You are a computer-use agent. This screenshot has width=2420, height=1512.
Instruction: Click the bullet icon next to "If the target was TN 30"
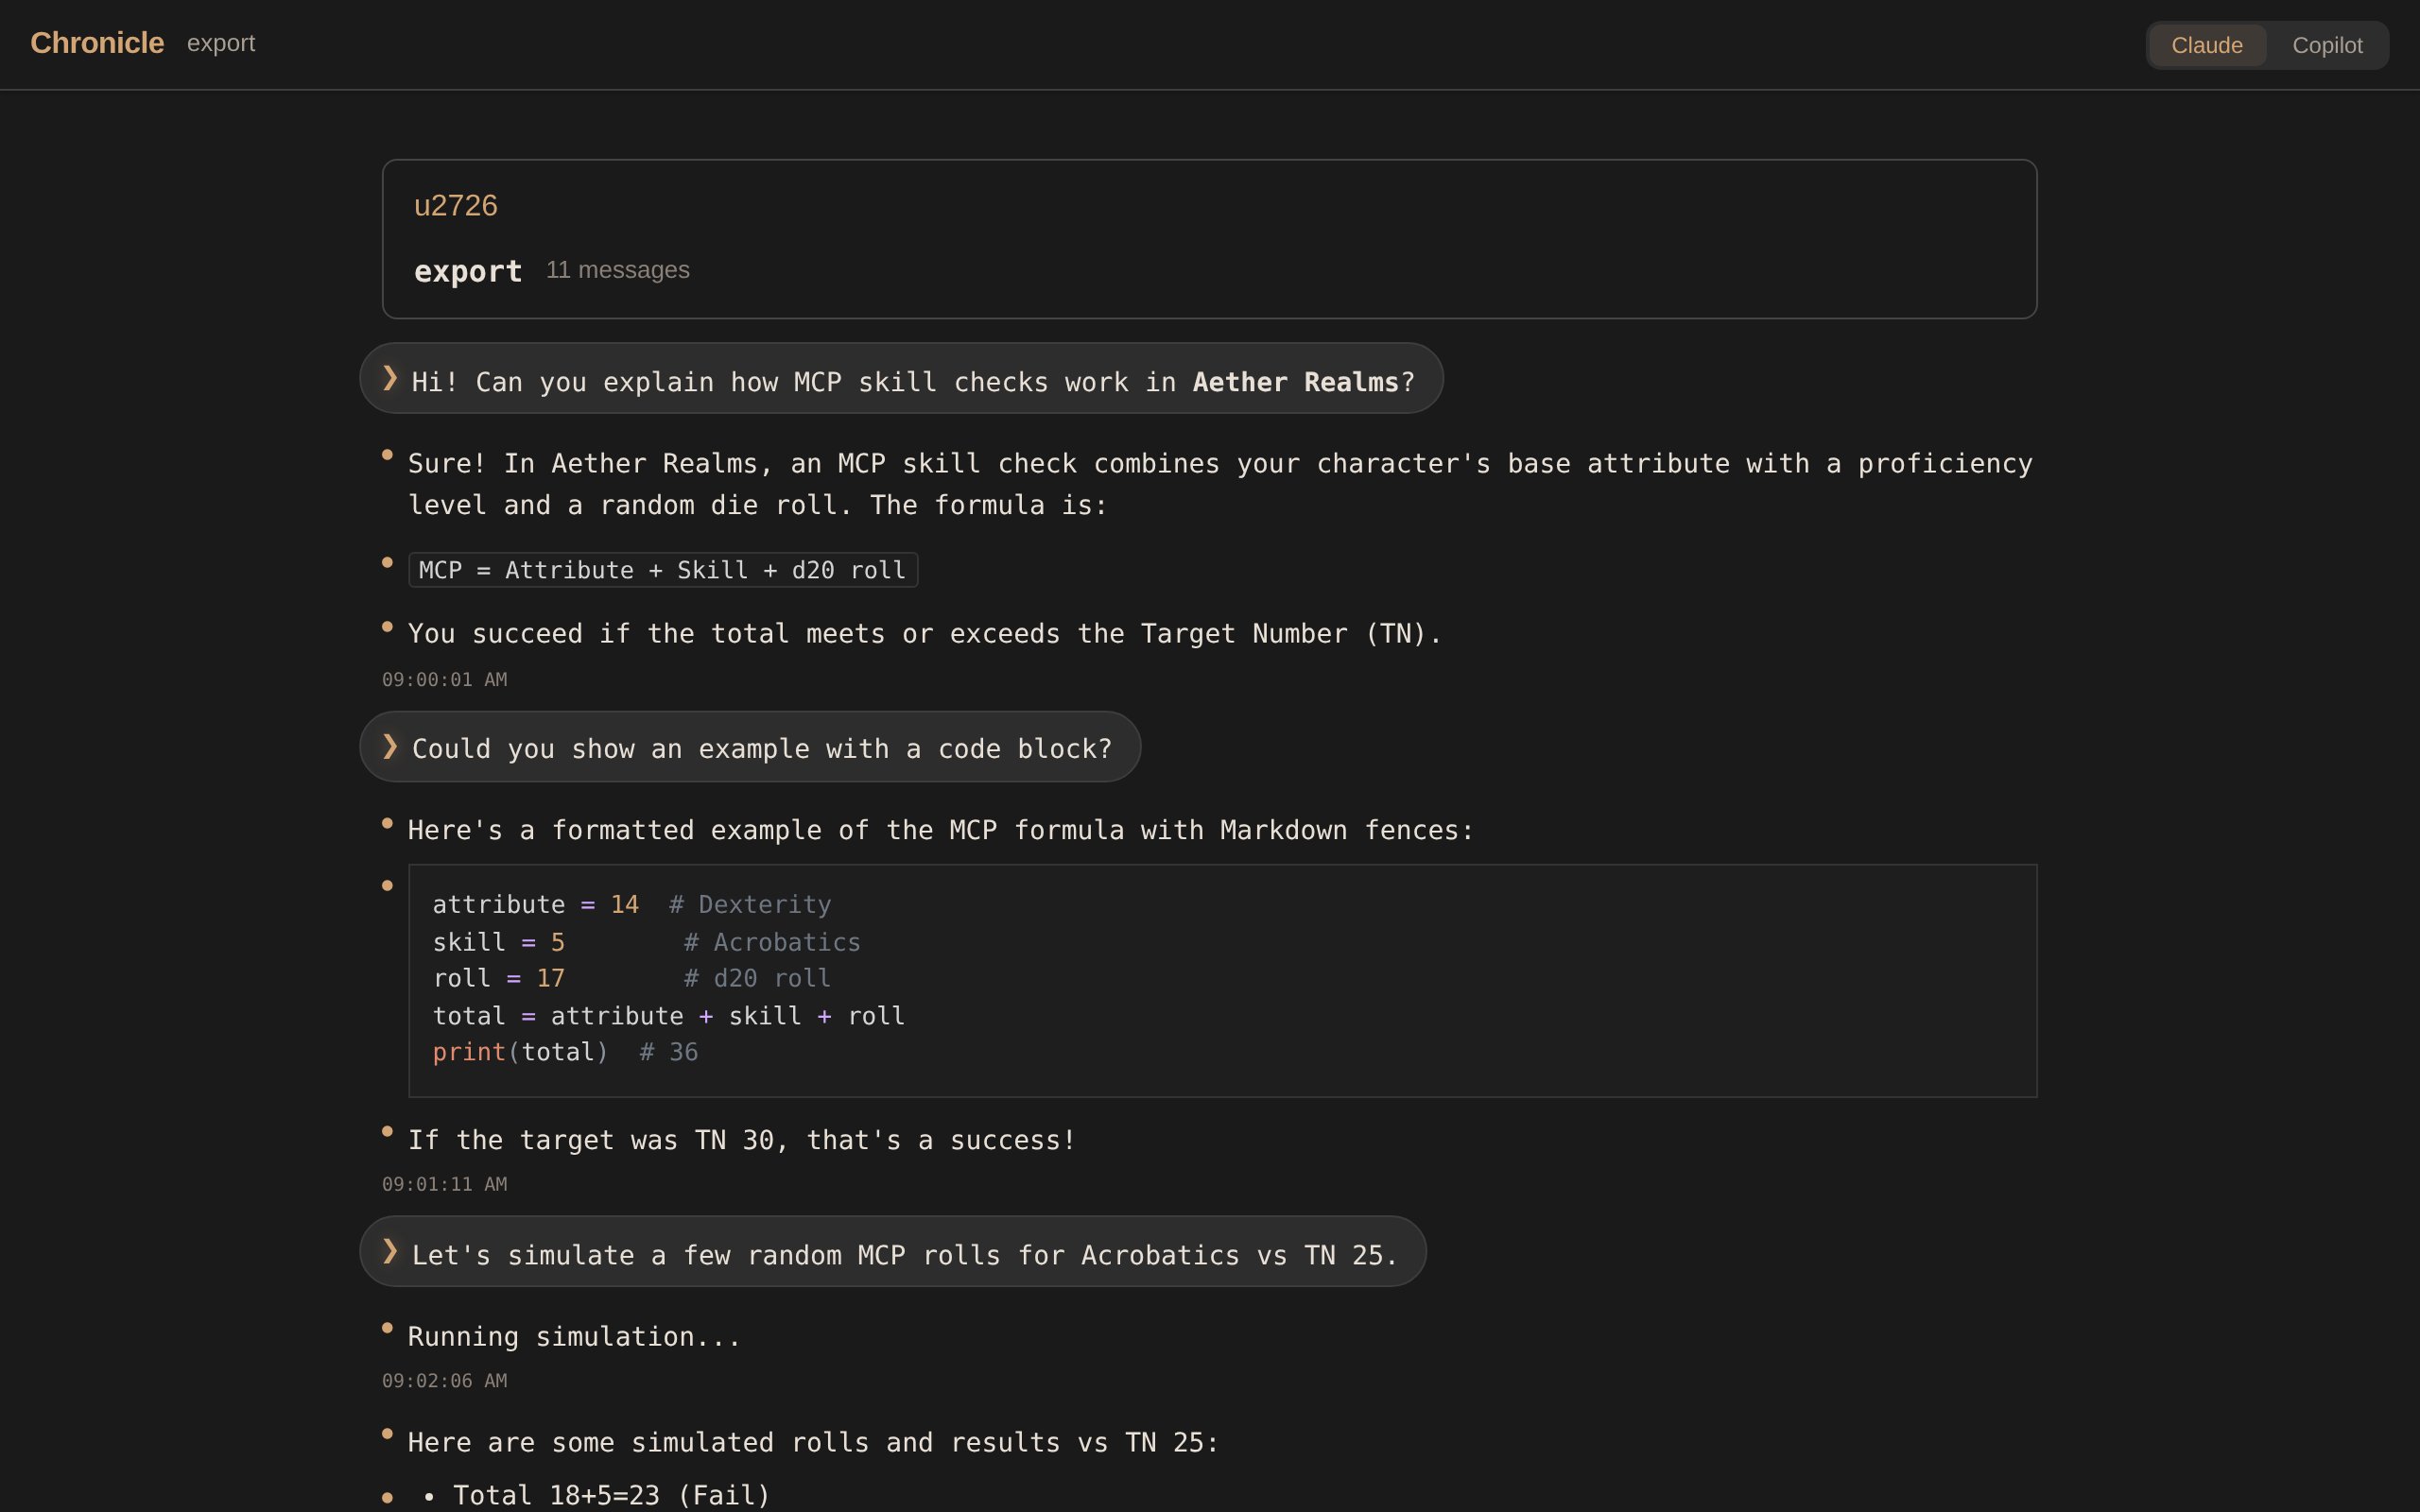coord(388,1130)
